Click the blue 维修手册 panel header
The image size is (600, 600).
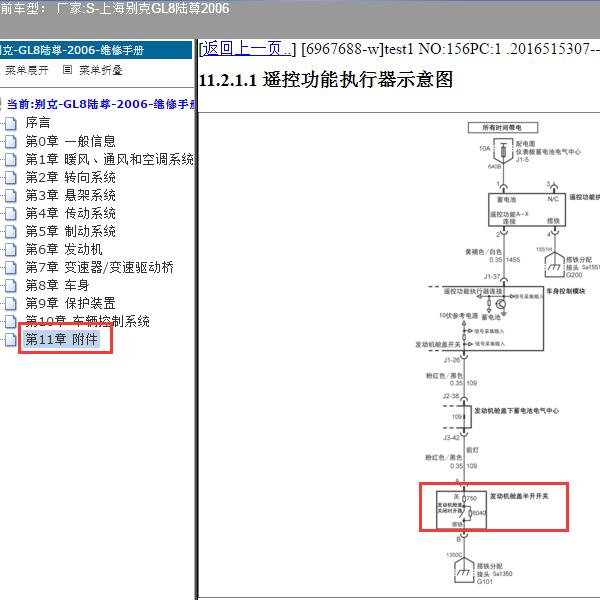click(x=96, y=50)
